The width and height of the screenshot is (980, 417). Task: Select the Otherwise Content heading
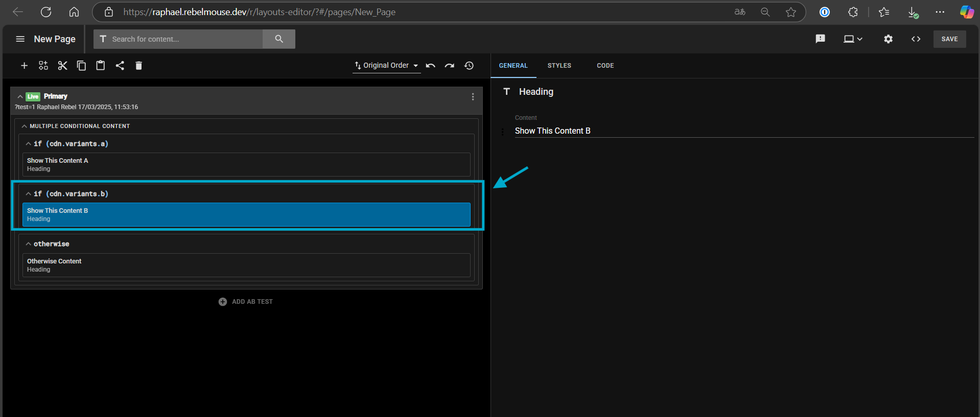click(x=246, y=265)
